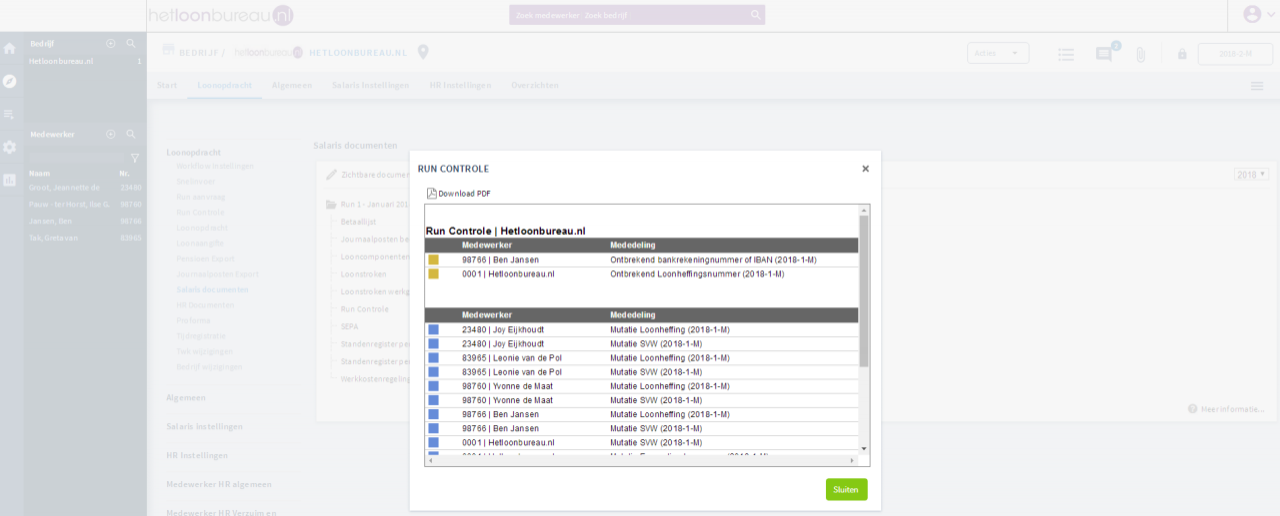
Task: Switch to the Salaris Instellingen tab
Action: [371, 85]
